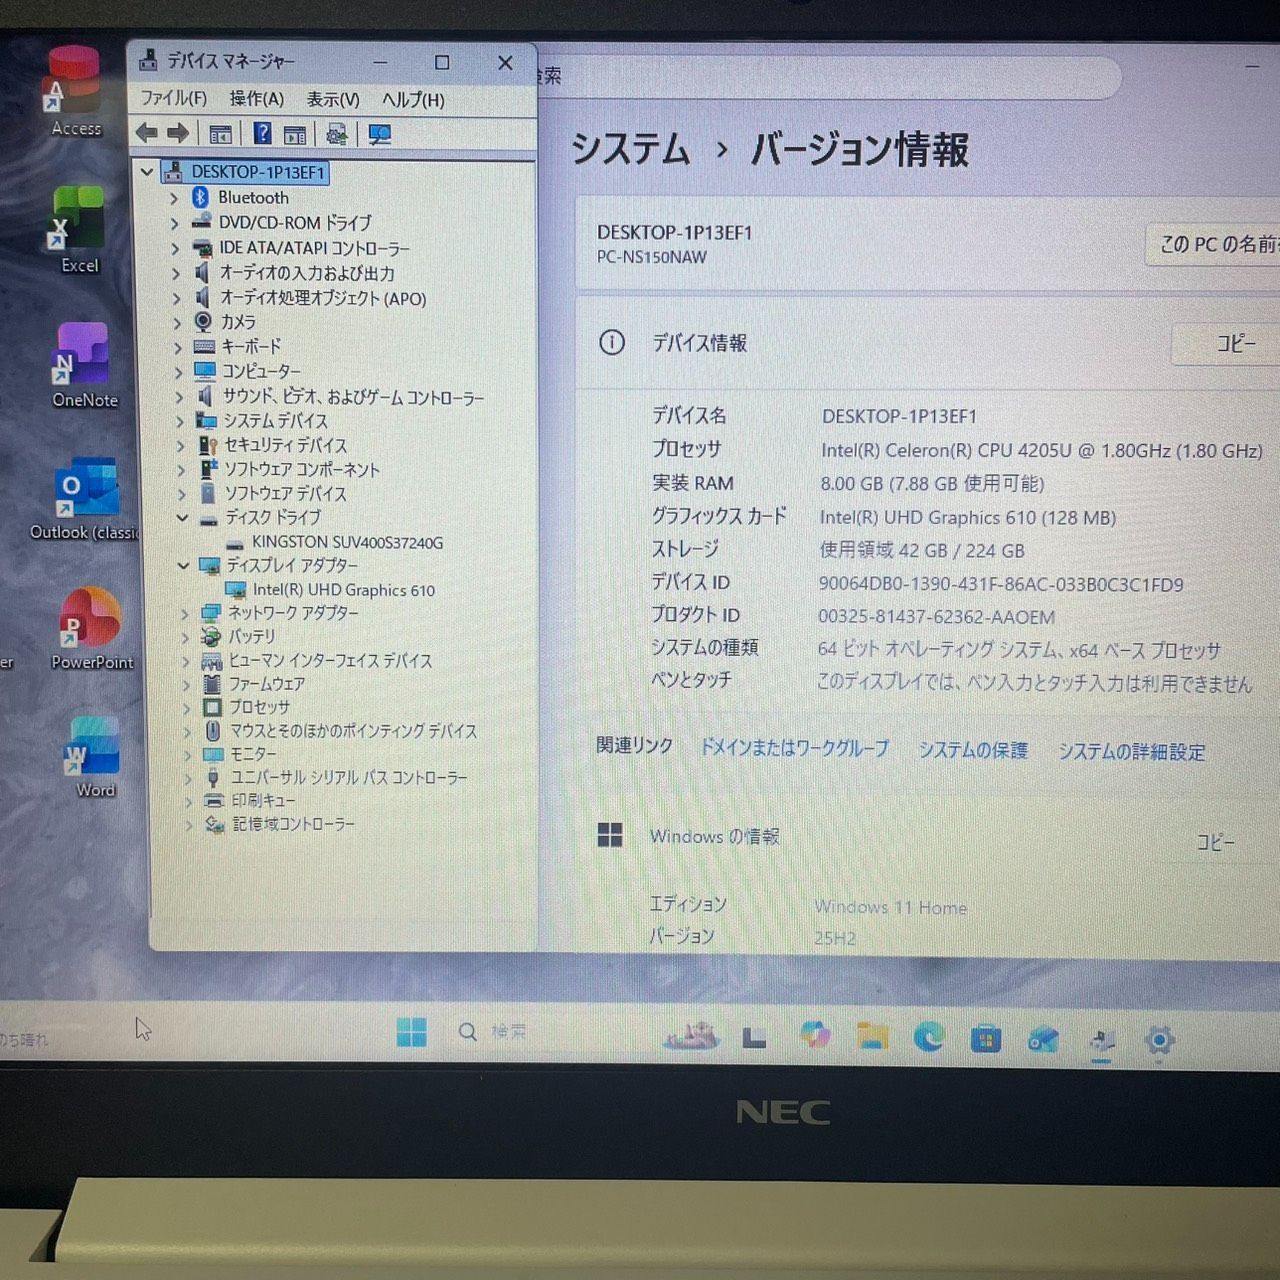Collapse the ディスプレイ アダプター node

click(183, 565)
